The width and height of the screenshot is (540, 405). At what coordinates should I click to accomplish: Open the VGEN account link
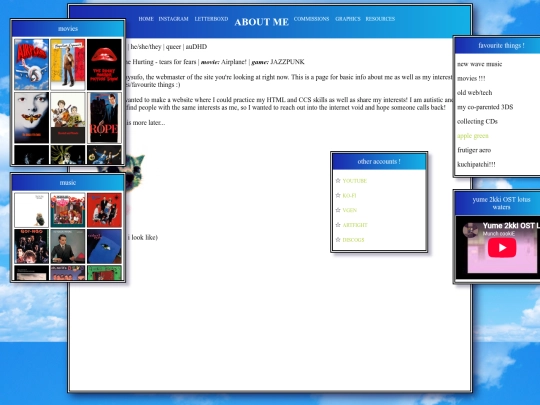tap(350, 210)
